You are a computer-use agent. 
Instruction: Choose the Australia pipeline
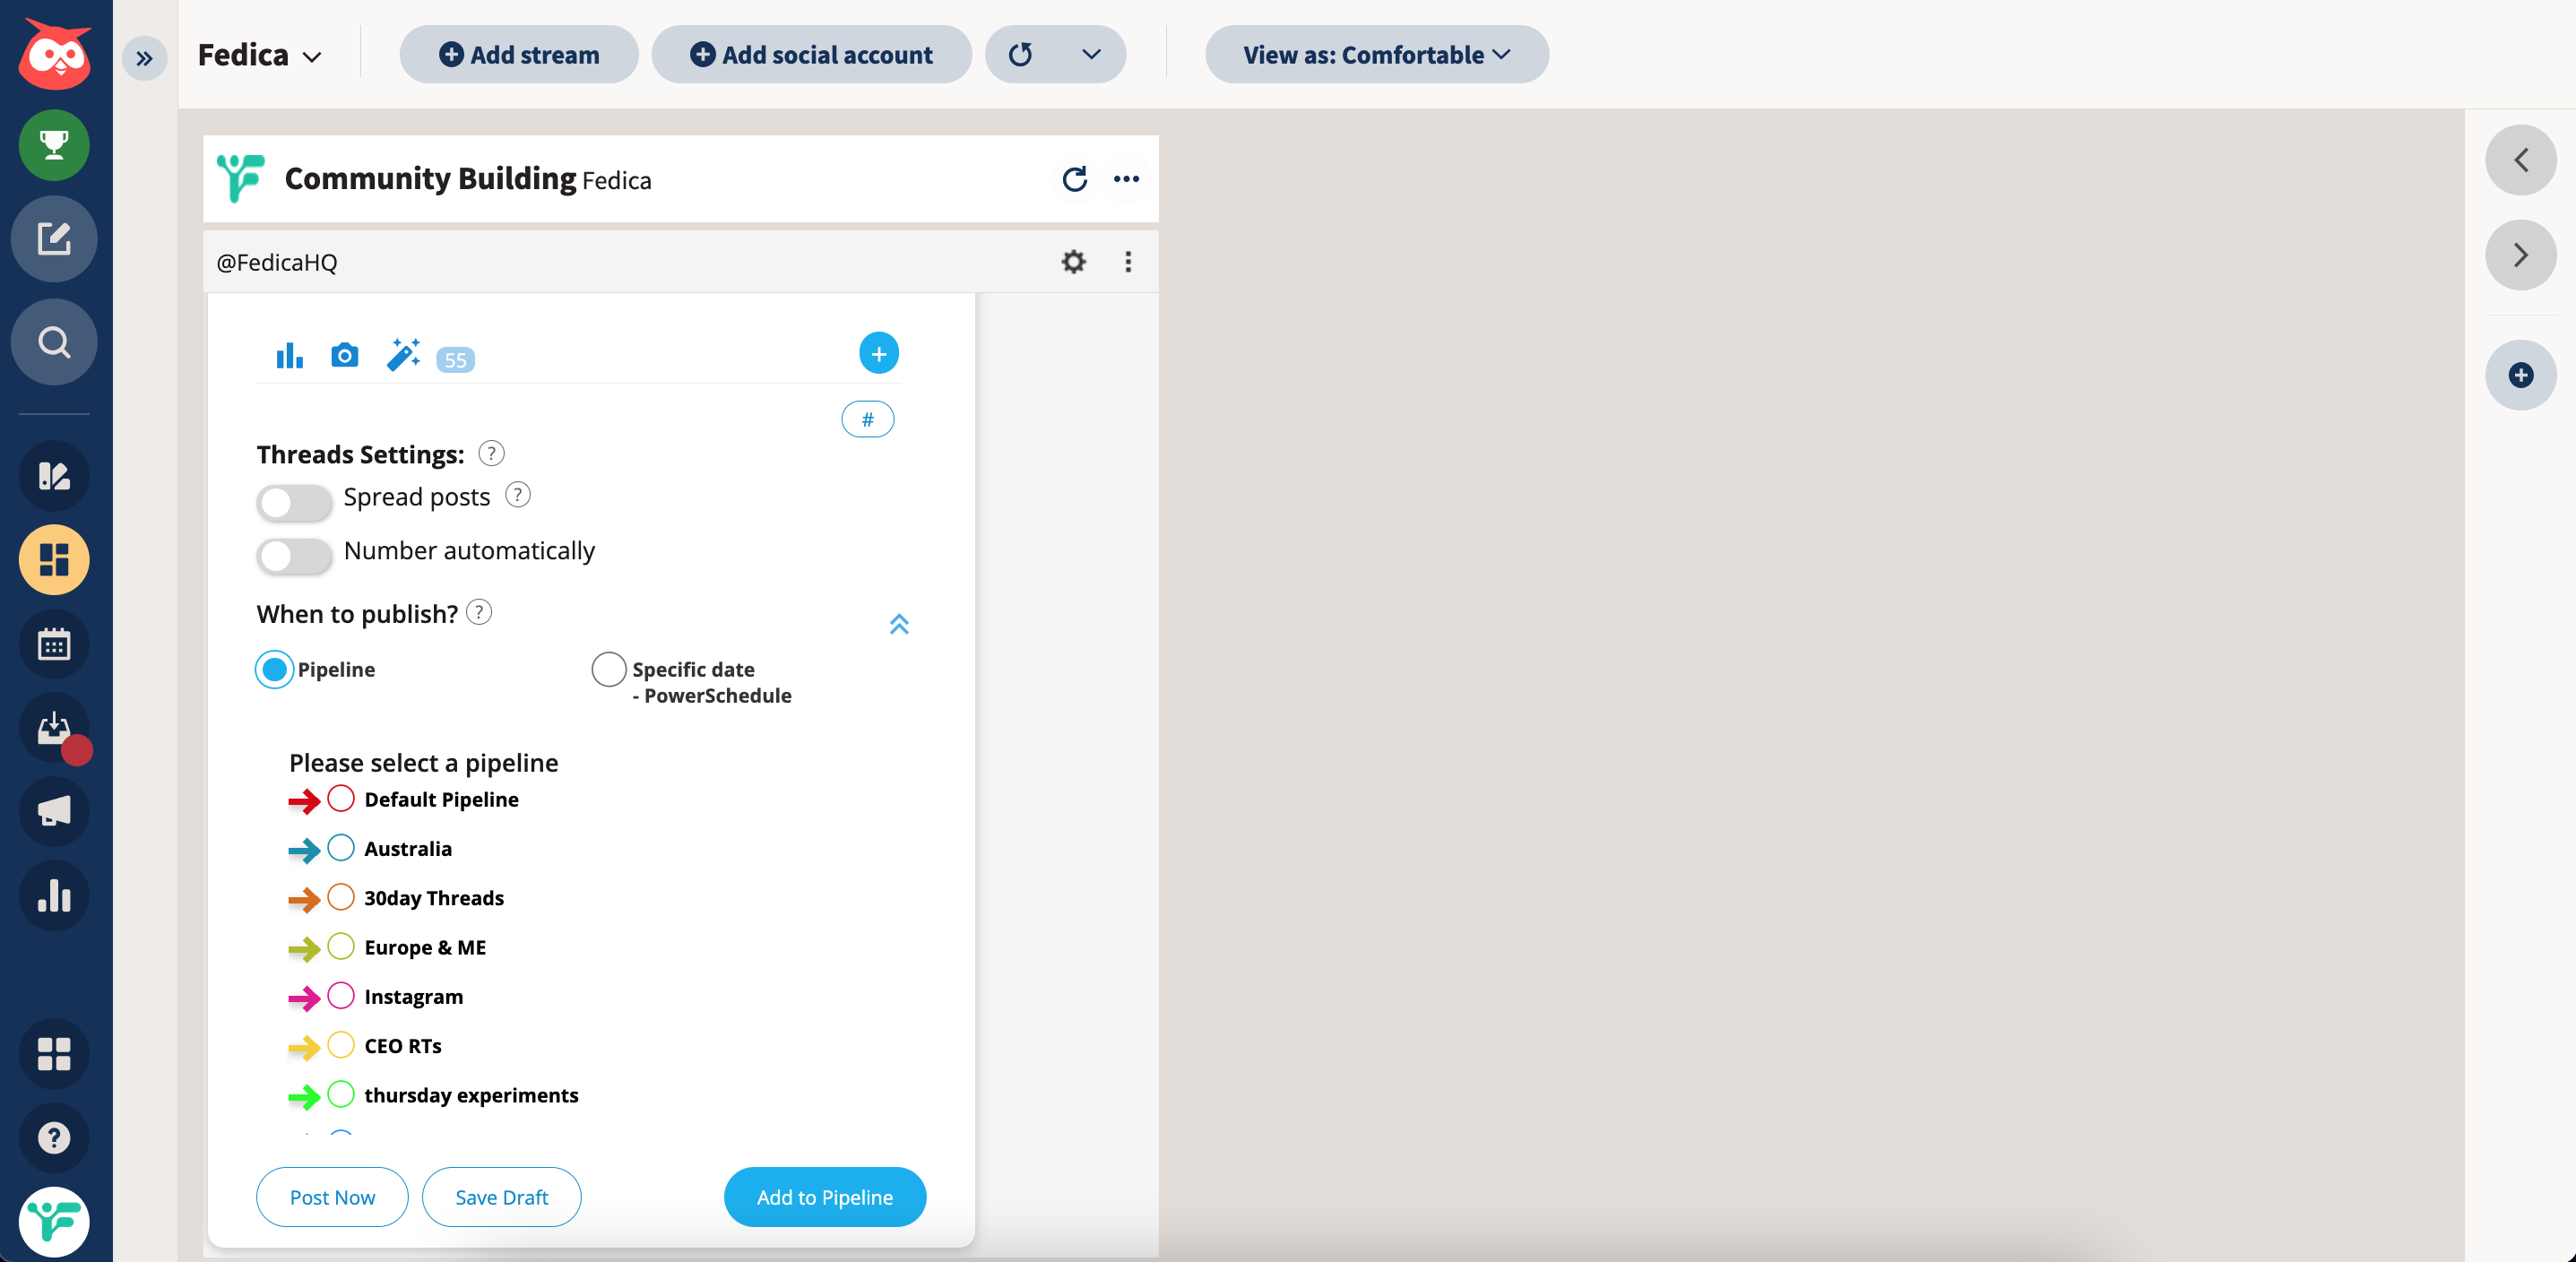pyautogui.click(x=341, y=848)
